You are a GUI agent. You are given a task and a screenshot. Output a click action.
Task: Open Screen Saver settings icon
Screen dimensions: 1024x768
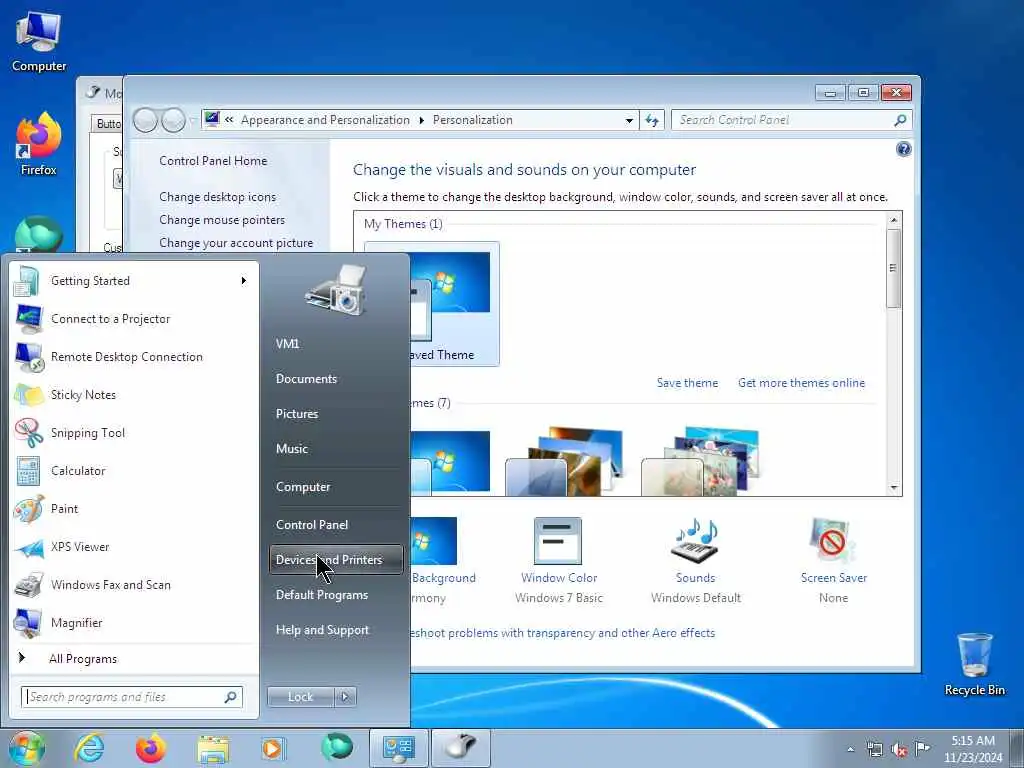(x=833, y=541)
